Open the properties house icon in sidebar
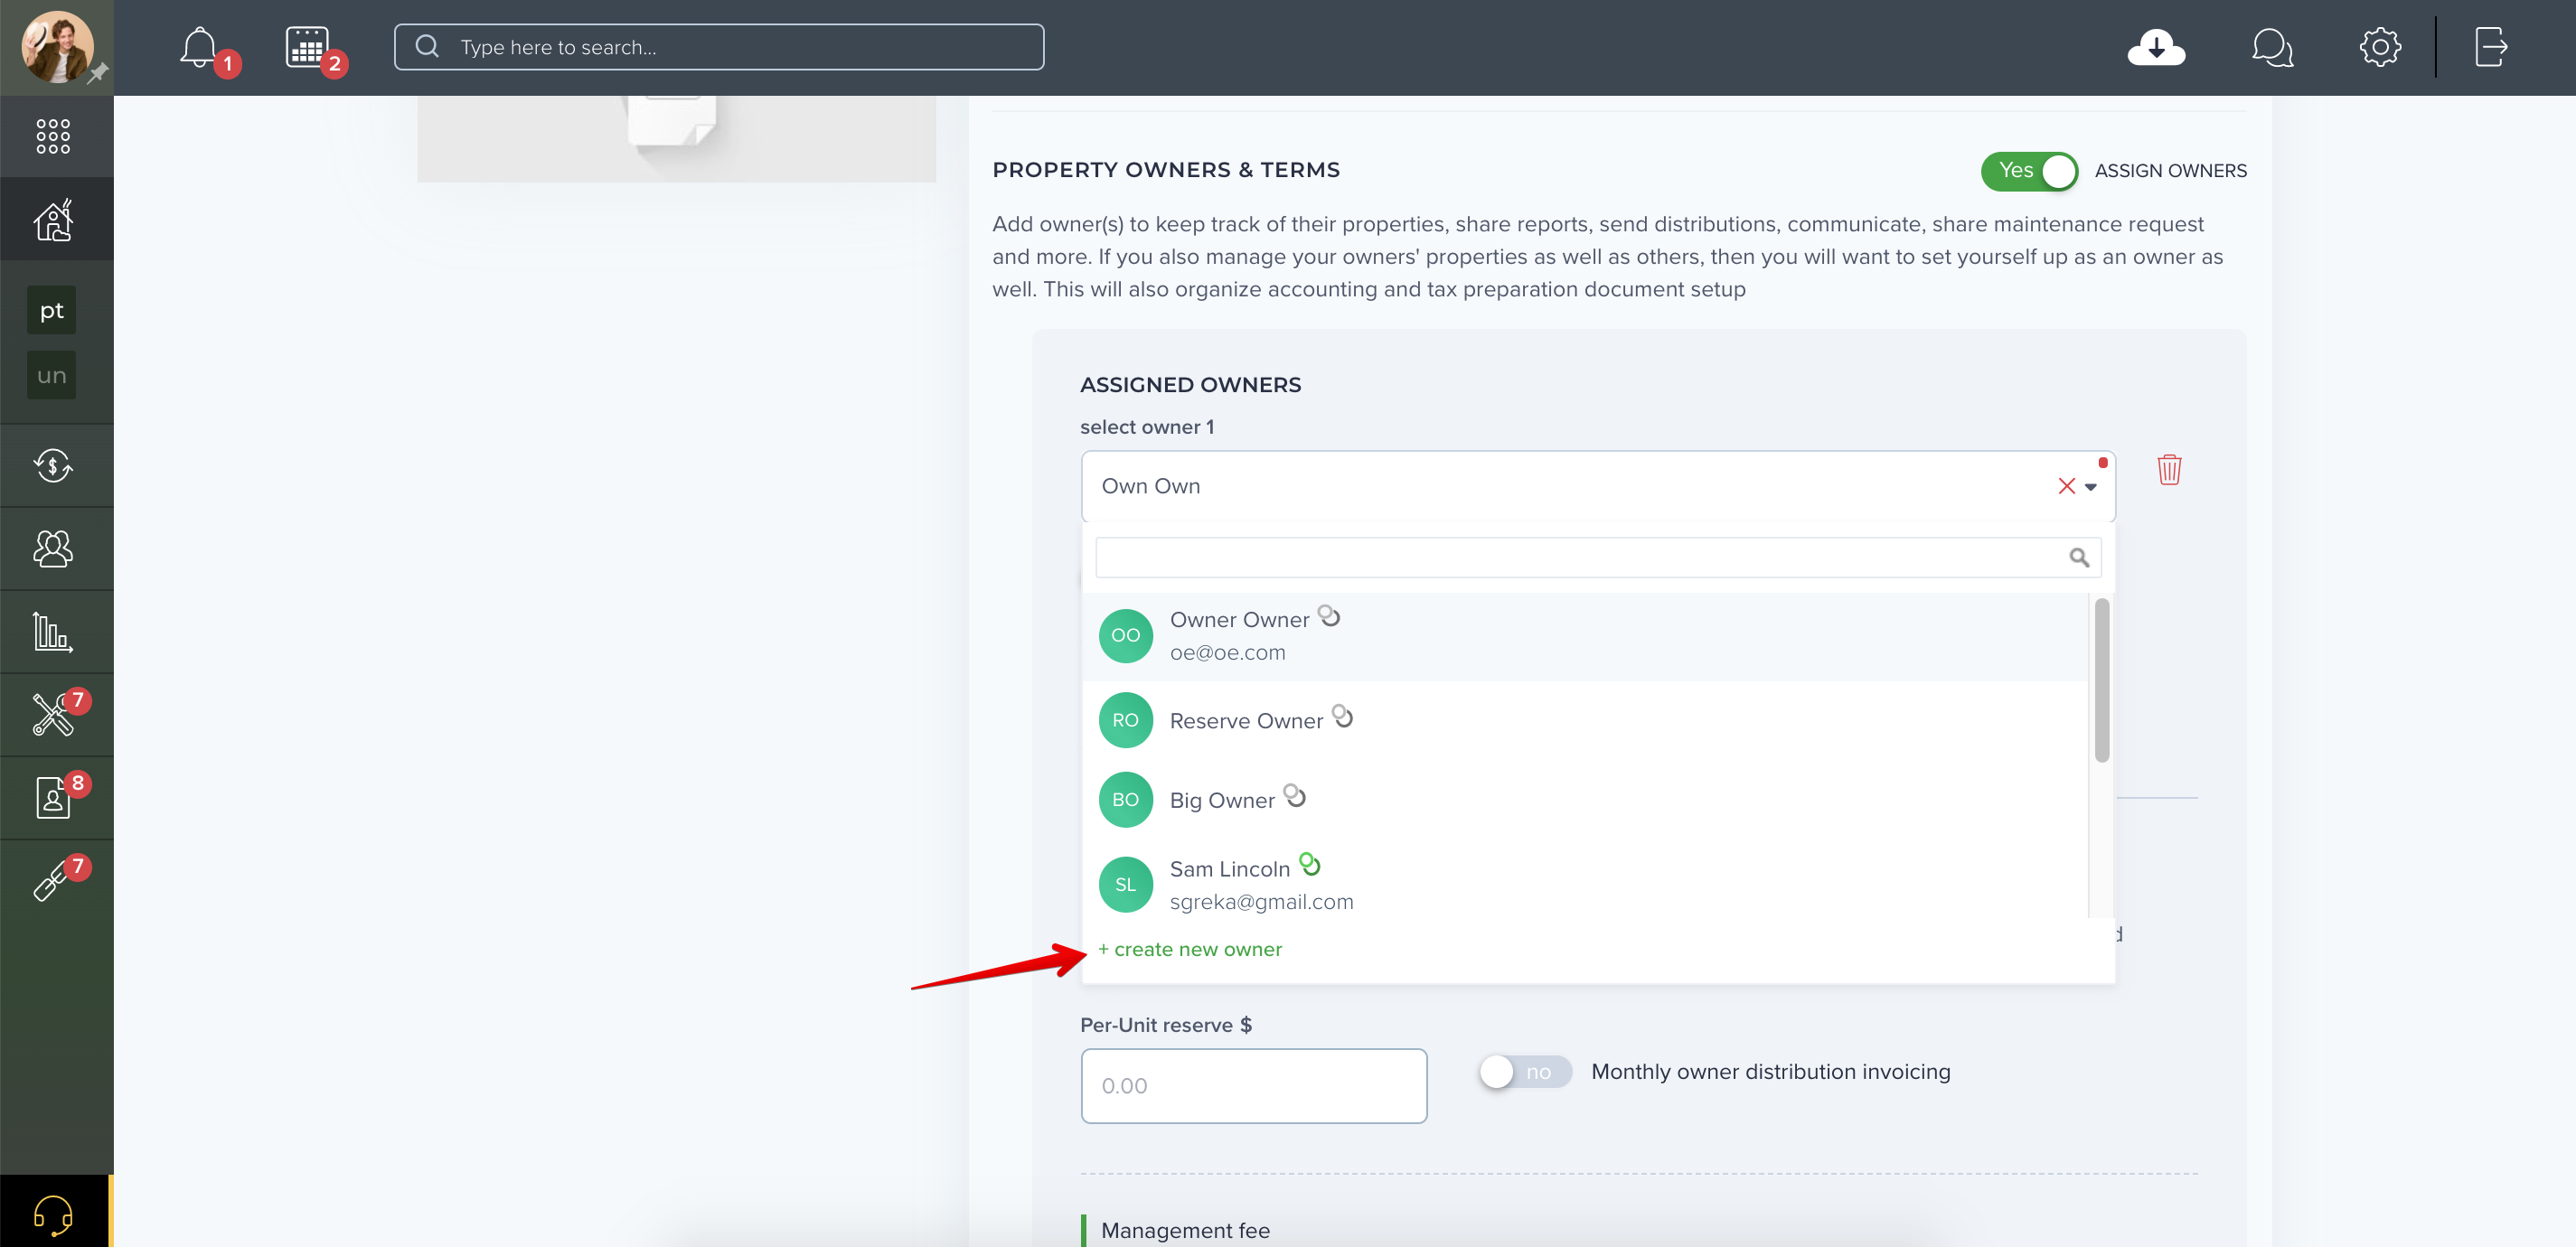The height and width of the screenshot is (1247, 2576). [54, 219]
